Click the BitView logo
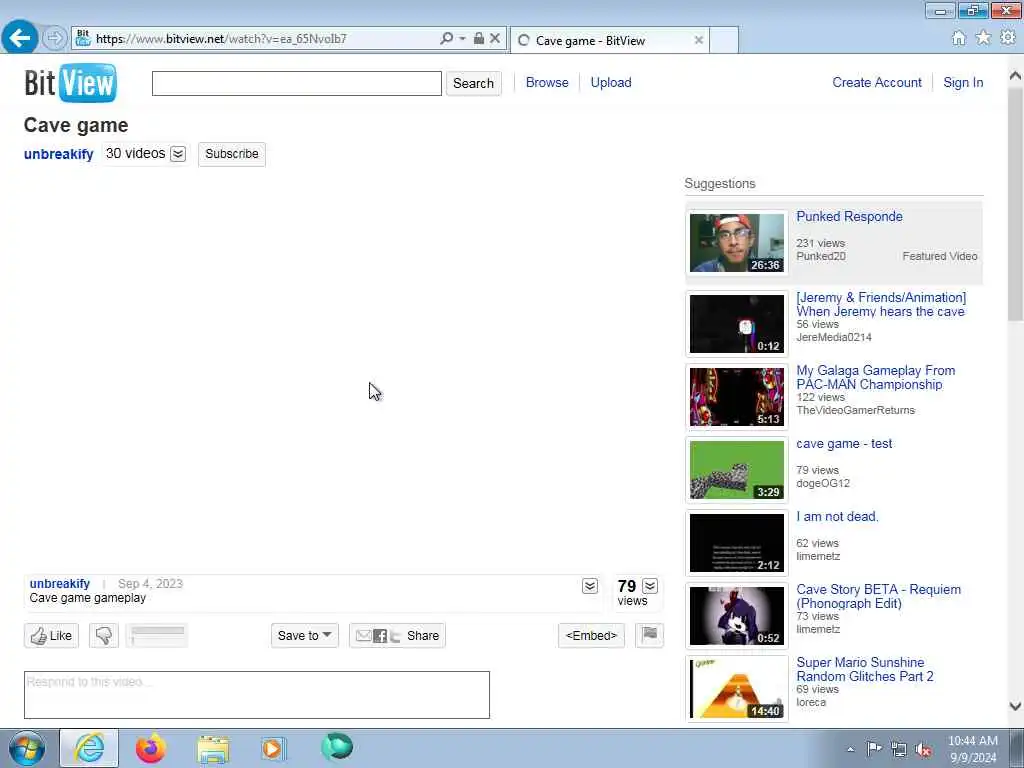The width and height of the screenshot is (1024, 768). pos(71,83)
